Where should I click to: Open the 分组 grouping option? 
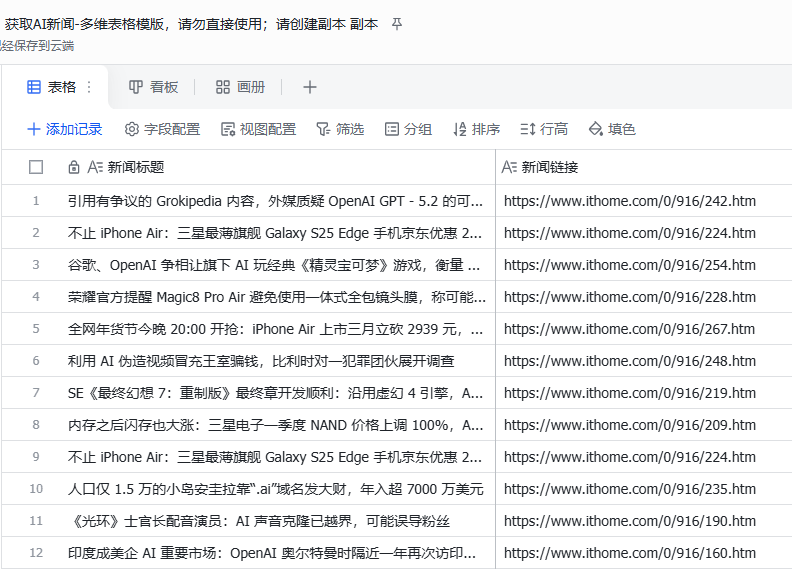pos(408,129)
